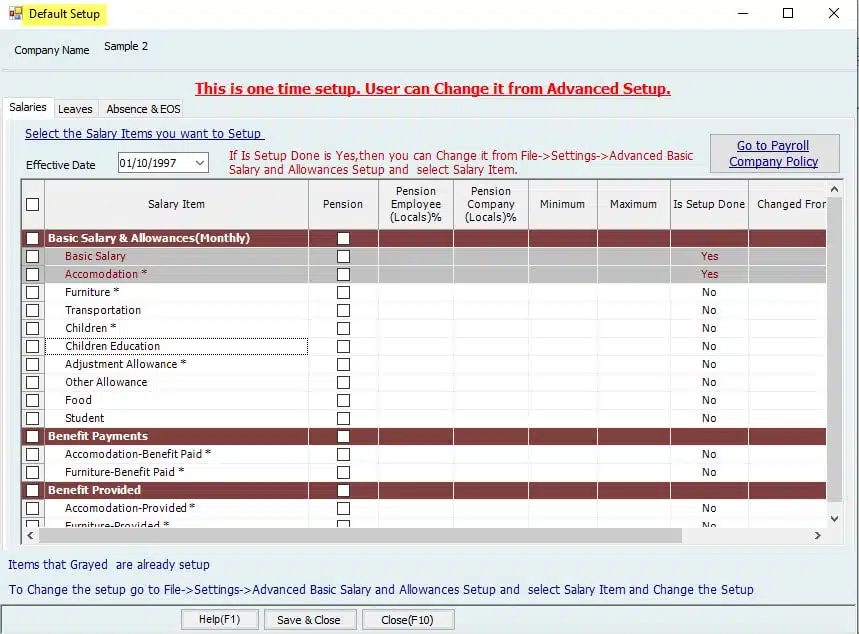Viewport: 859px width, 634px height.
Task: Select the Accomodation-Provided * item
Action: coord(130,509)
